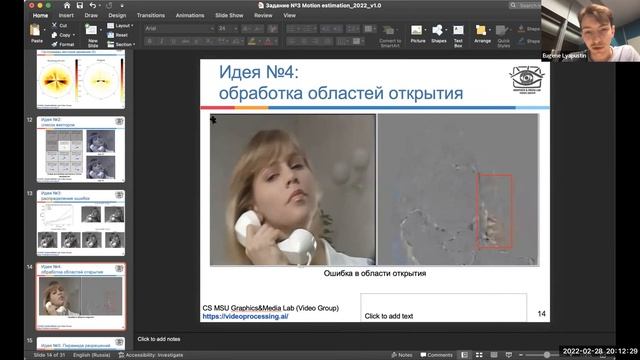Click the Paste clipboard icon

(36, 30)
